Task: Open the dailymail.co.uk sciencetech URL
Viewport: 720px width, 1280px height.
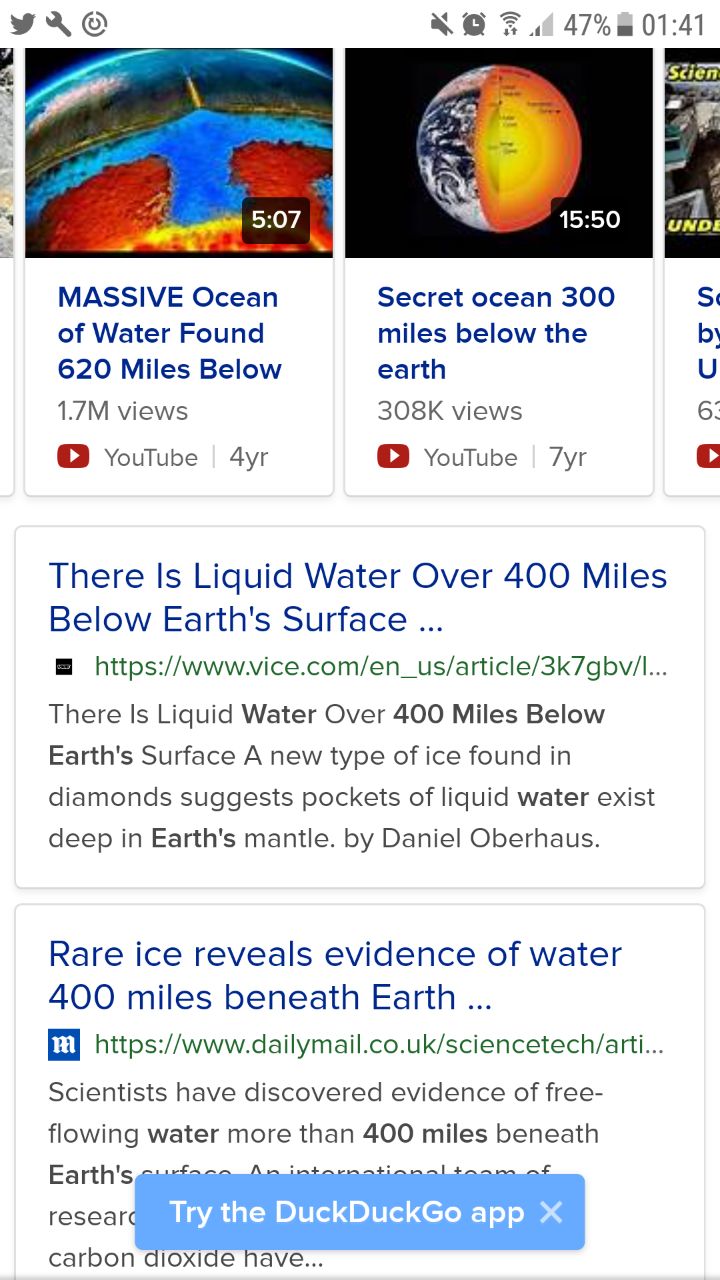Action: (379, 1045)
